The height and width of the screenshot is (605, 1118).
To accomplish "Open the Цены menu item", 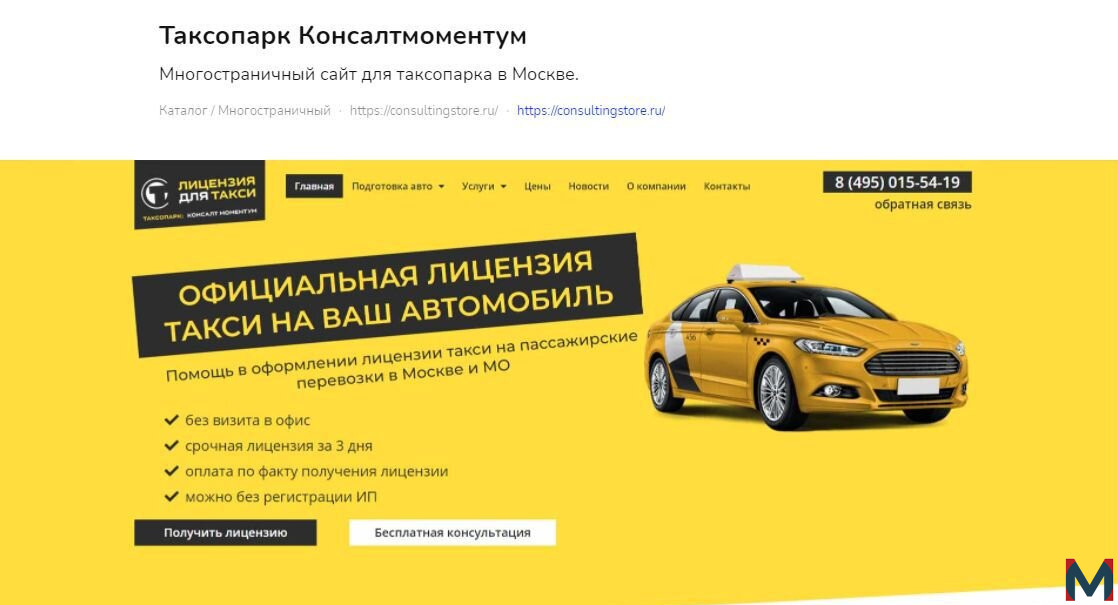I will point(537,186).
